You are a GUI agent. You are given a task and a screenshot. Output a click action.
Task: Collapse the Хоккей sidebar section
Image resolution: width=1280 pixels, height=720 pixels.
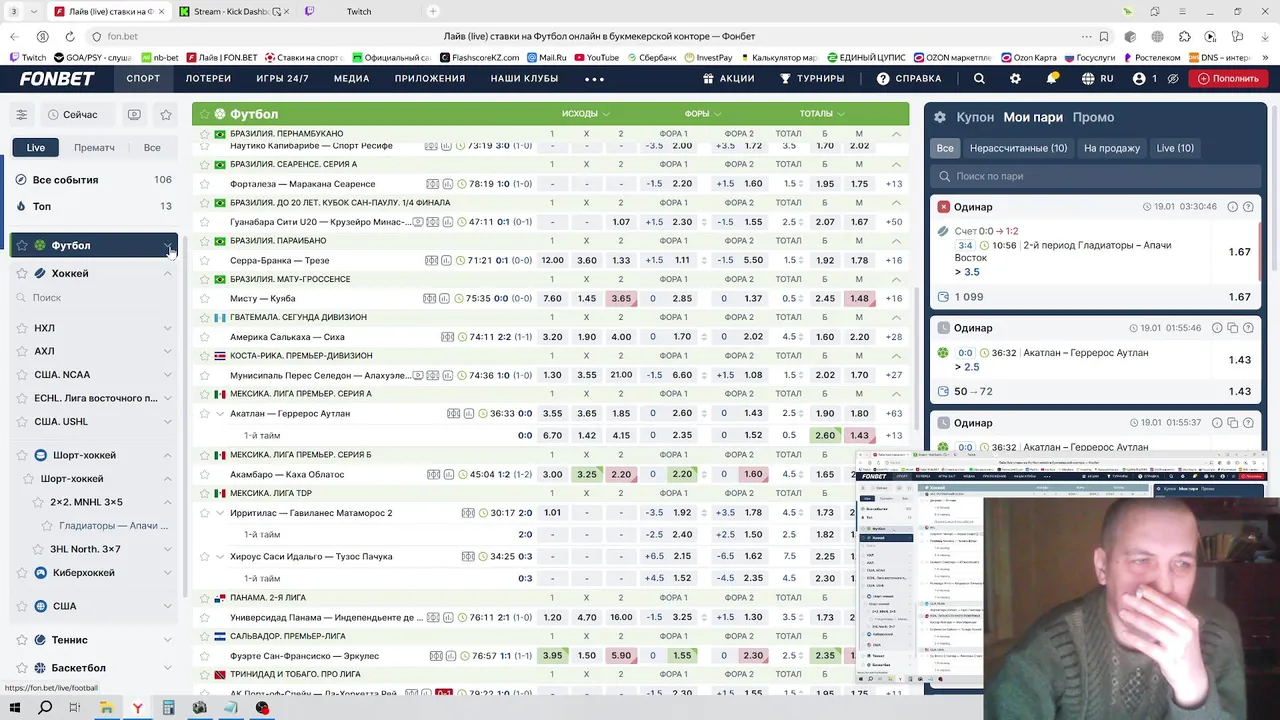[x=167, y=273]
